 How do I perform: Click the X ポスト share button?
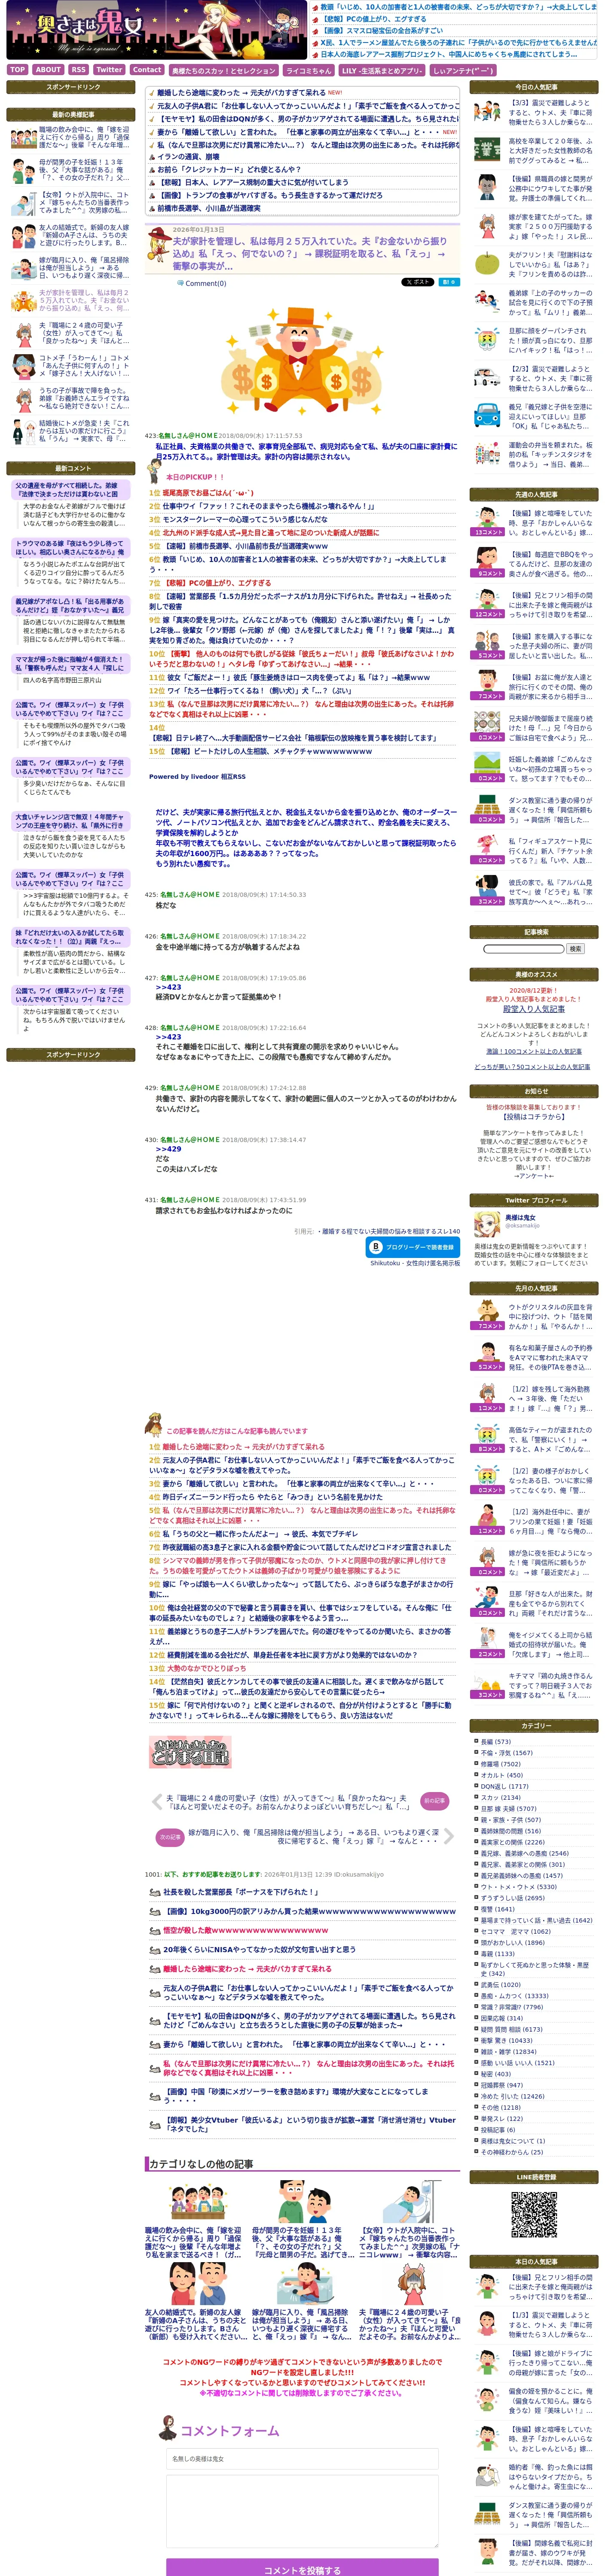point(418,283)
